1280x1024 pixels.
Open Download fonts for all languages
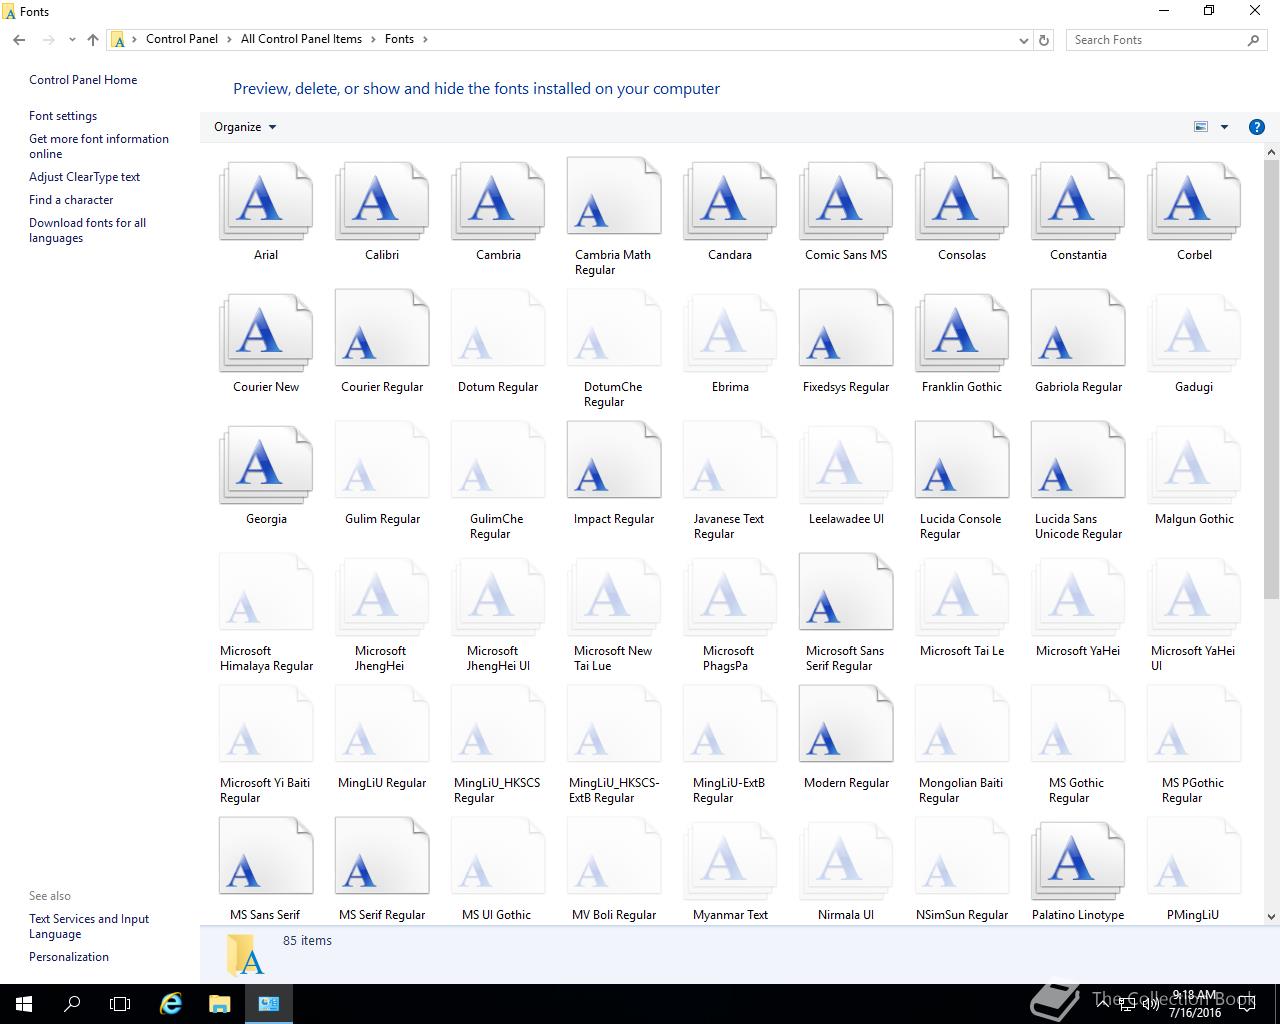(x=87, y=230)
